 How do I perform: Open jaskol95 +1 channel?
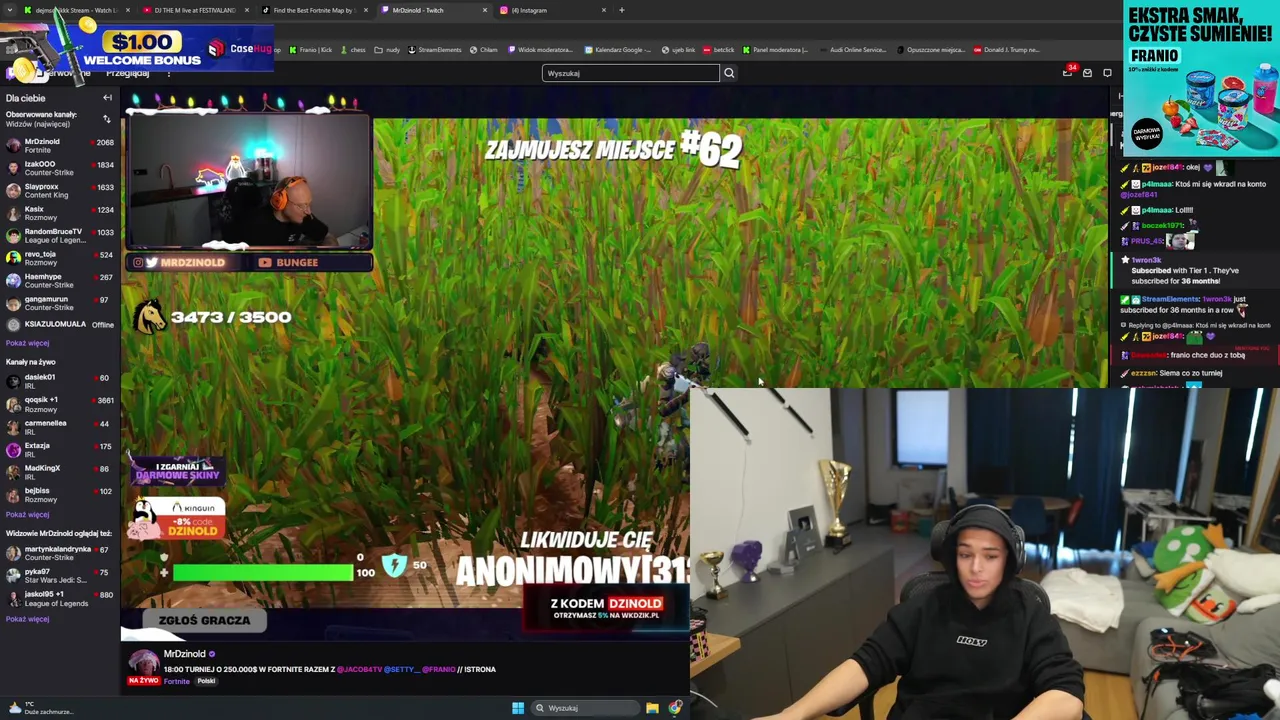pos(59,599)
